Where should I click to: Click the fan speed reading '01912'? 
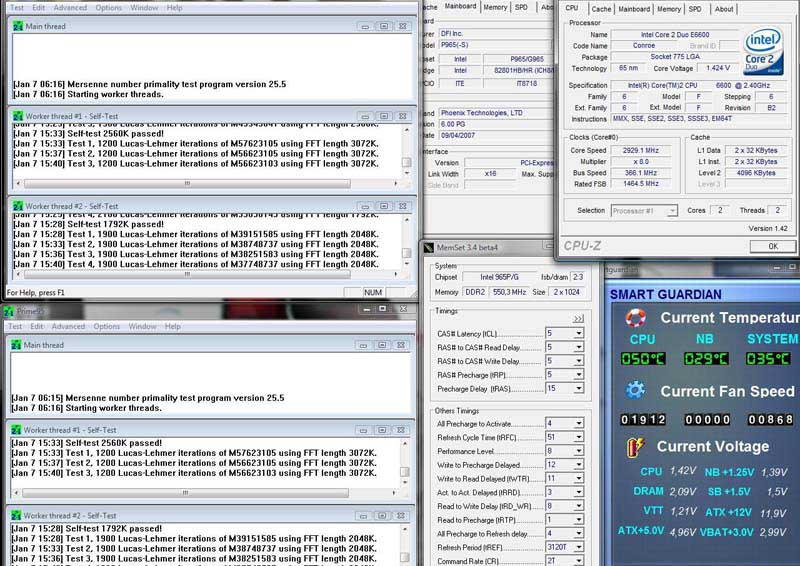click(x=643, y=420)
